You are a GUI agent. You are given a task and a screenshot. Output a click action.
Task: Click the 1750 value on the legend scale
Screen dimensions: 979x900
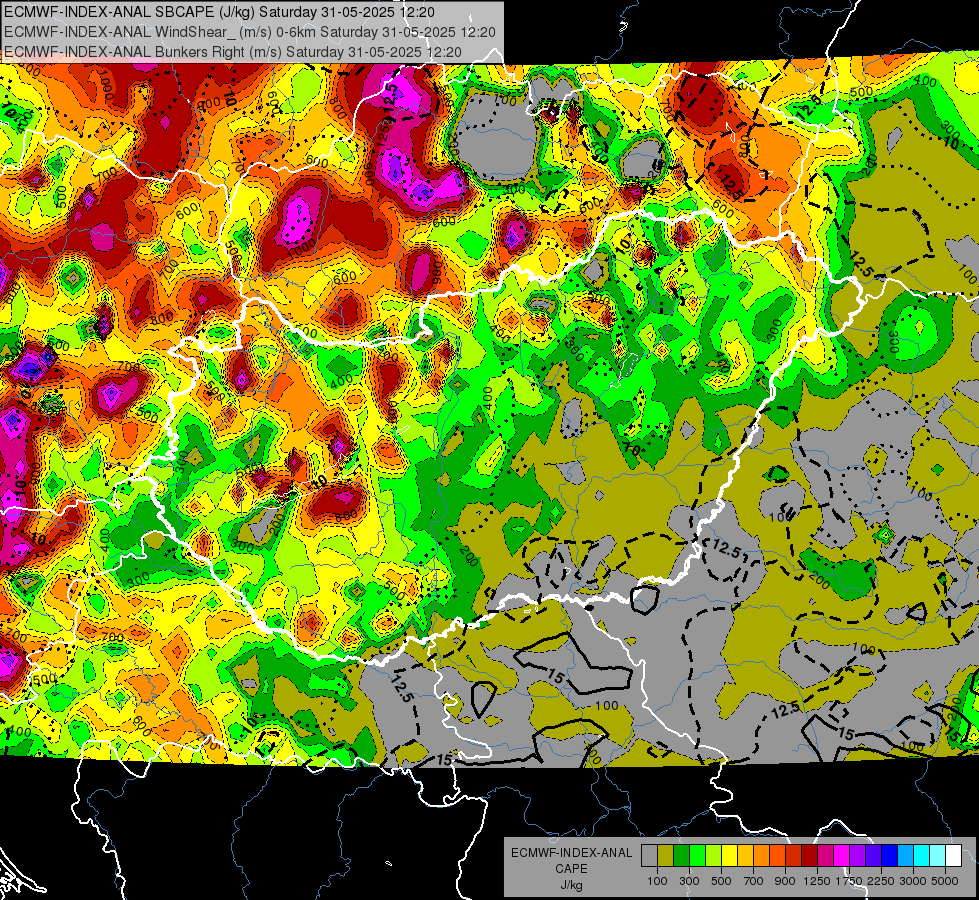point(849,881)
